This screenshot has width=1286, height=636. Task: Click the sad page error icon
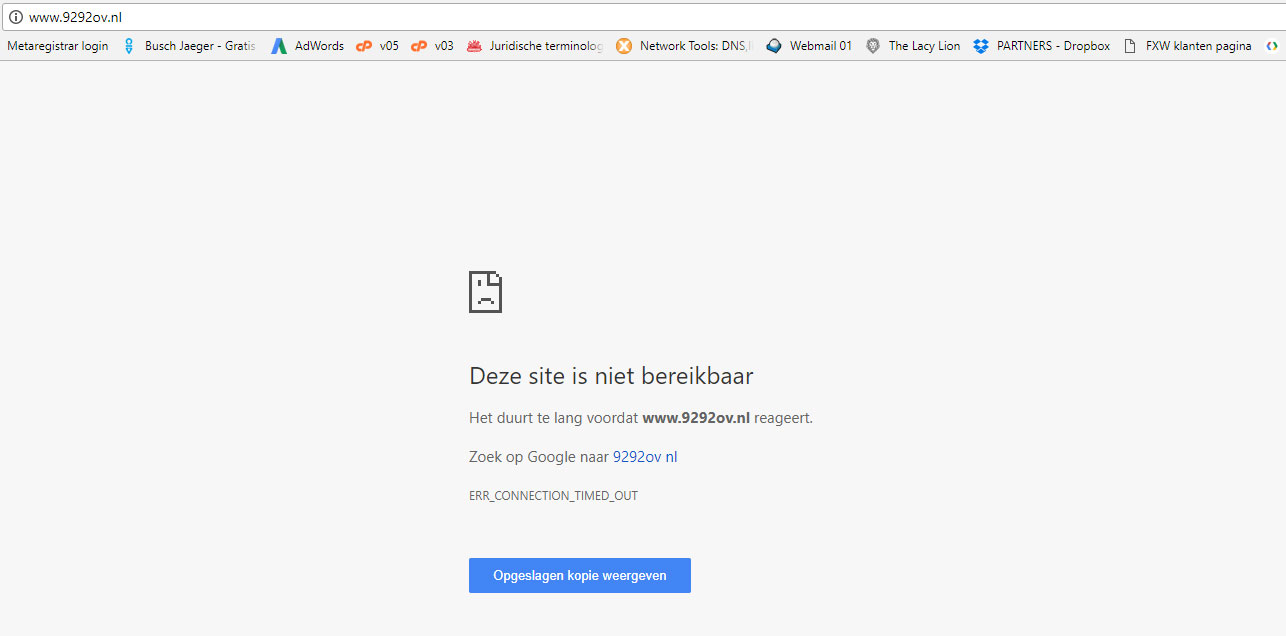coord(485,292)
